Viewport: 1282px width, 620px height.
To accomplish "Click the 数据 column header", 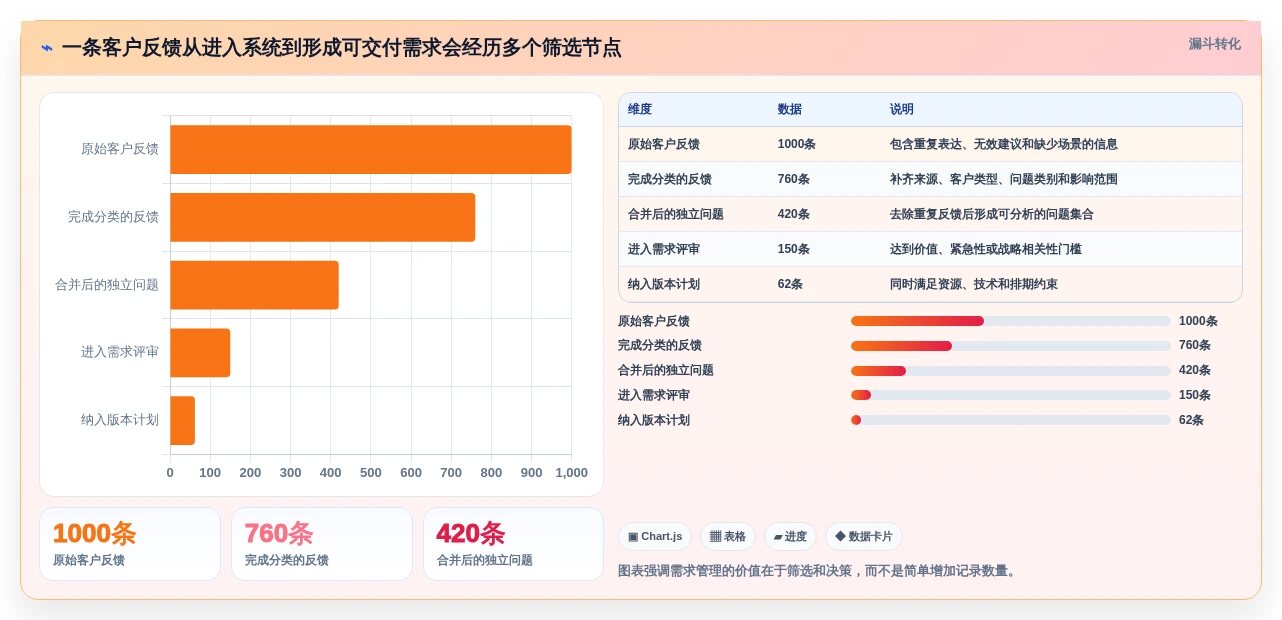I will [789, 109].
